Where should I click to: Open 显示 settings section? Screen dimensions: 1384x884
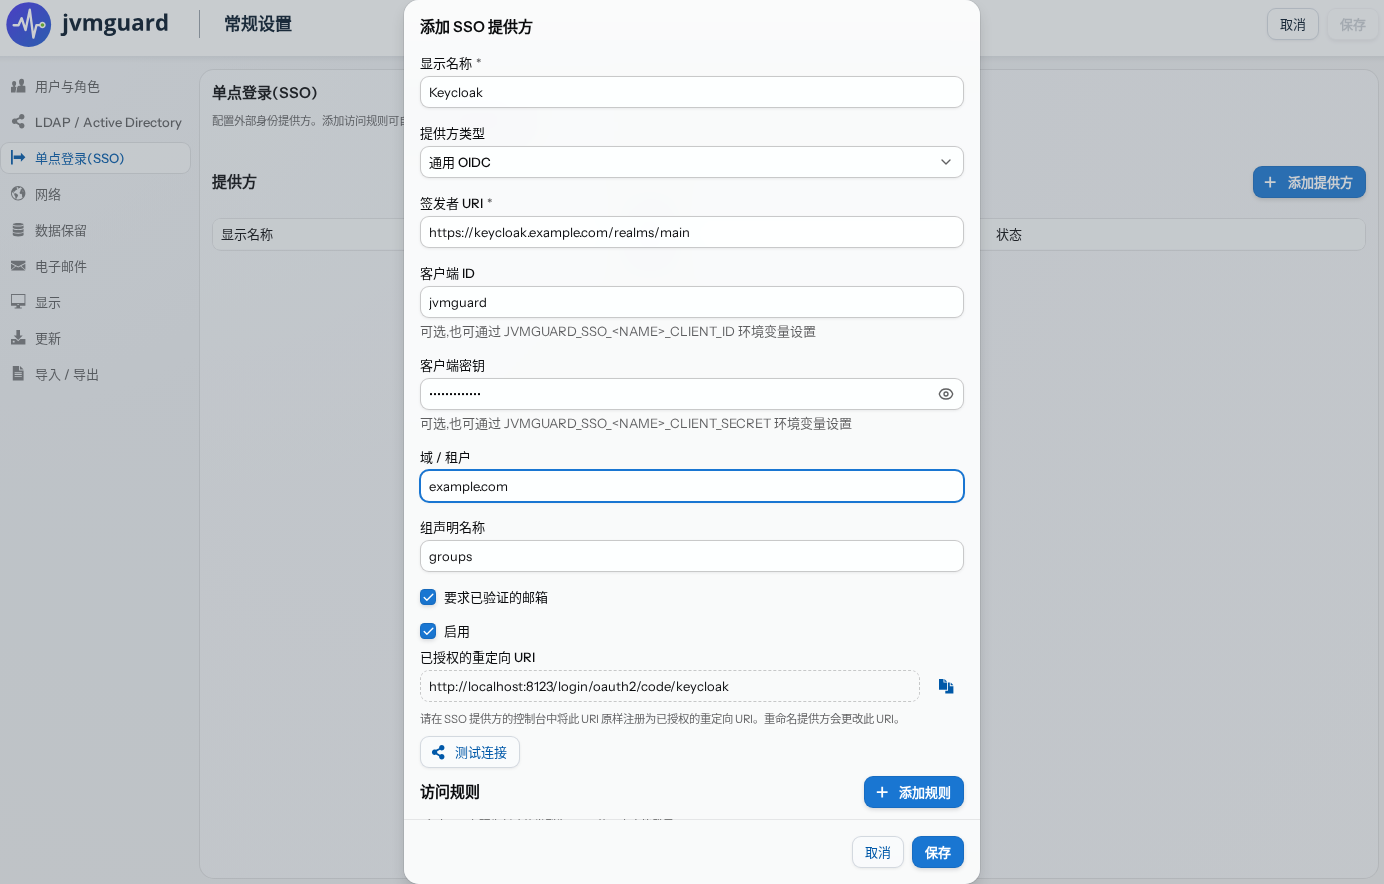95,302
